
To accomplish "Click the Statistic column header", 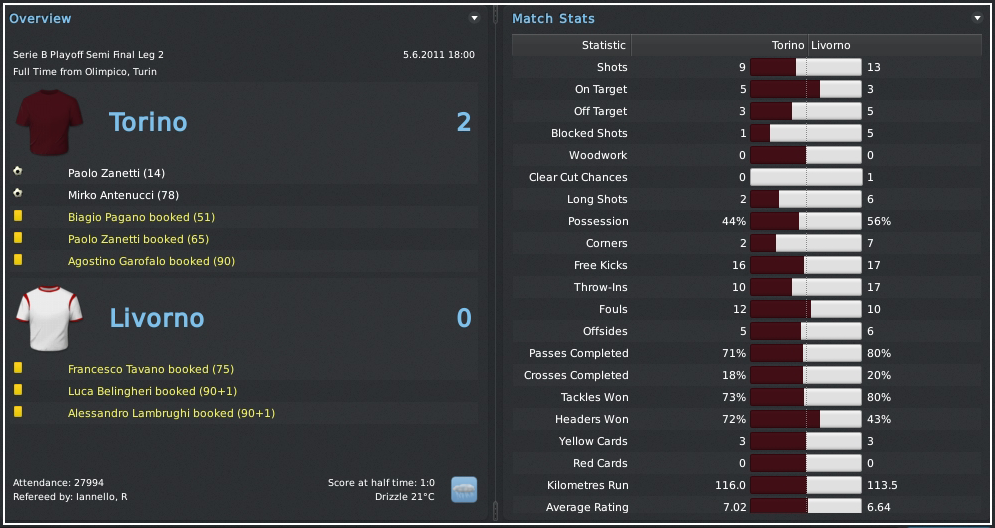I will pos(603,45).
